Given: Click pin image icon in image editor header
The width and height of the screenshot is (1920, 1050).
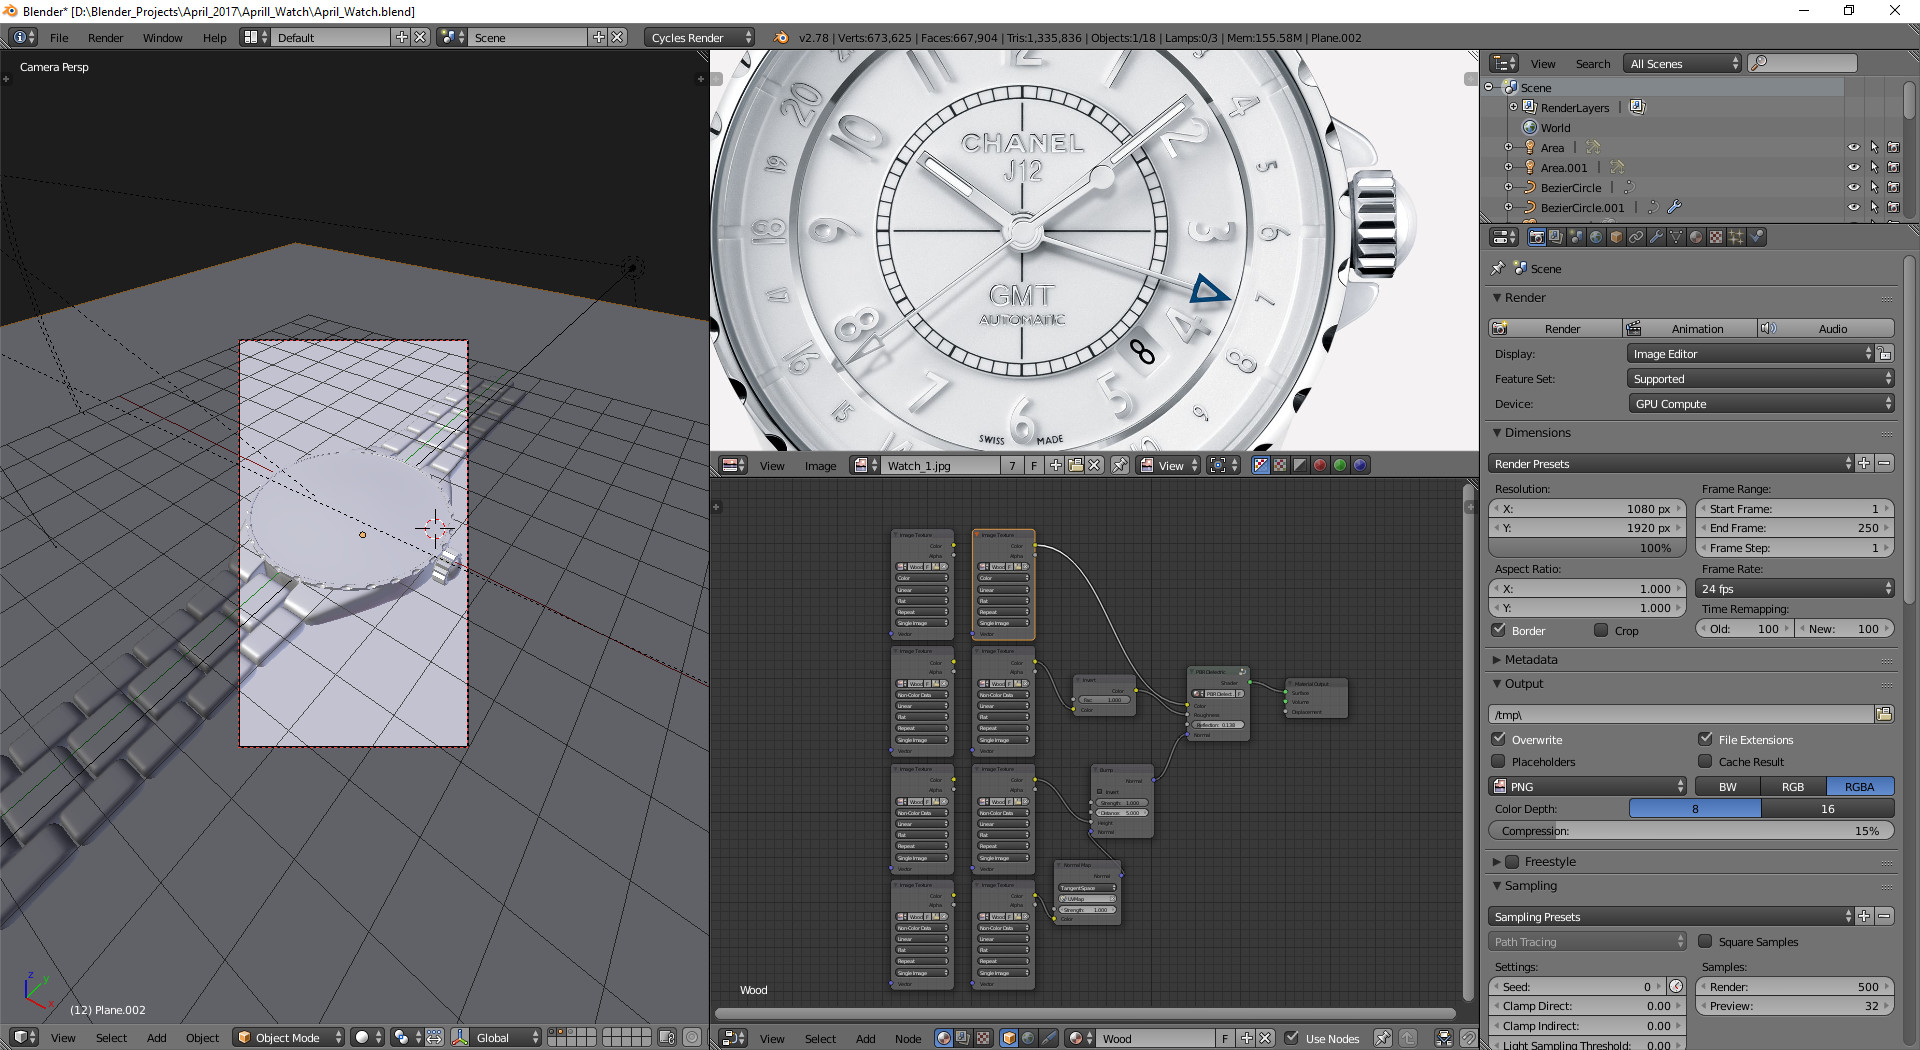Looking at the screenshot, I should (x=1120, y=465).
